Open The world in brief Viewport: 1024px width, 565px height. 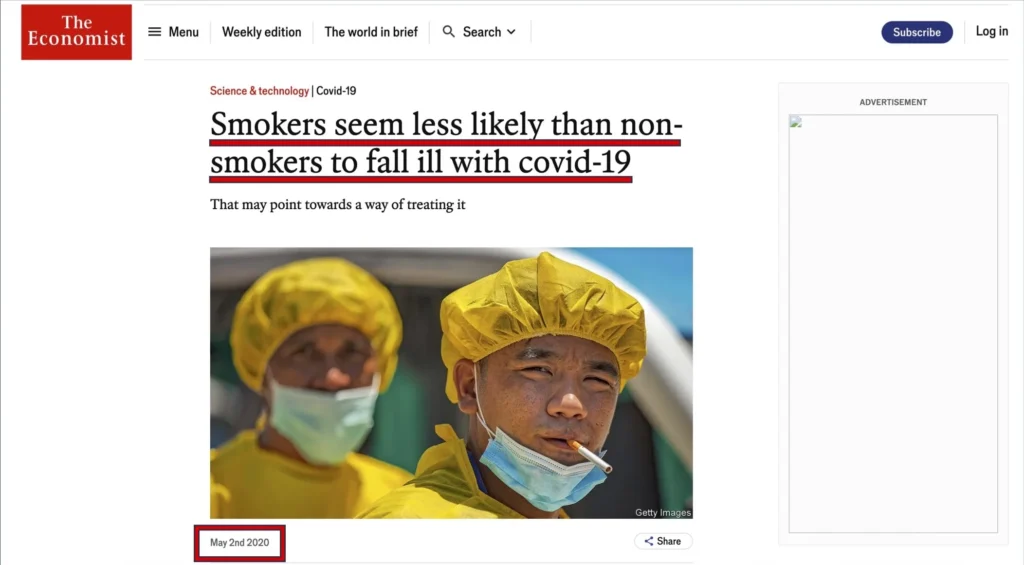click(371, 31)
